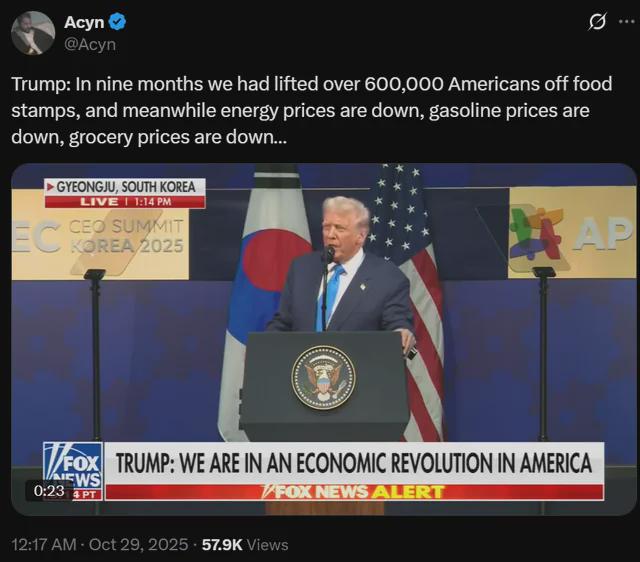Play the Trump speech video
The width and height of the screenshot is (640, 562).
click(x=324, y=340)
